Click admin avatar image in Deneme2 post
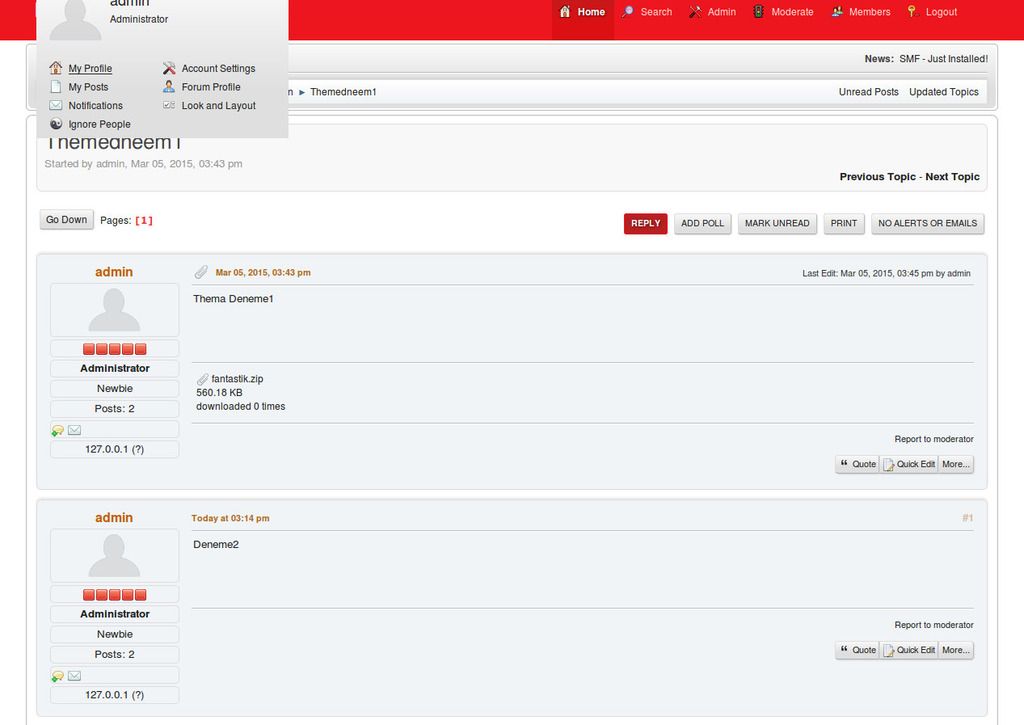1024x725 pixels. point(114,555)
